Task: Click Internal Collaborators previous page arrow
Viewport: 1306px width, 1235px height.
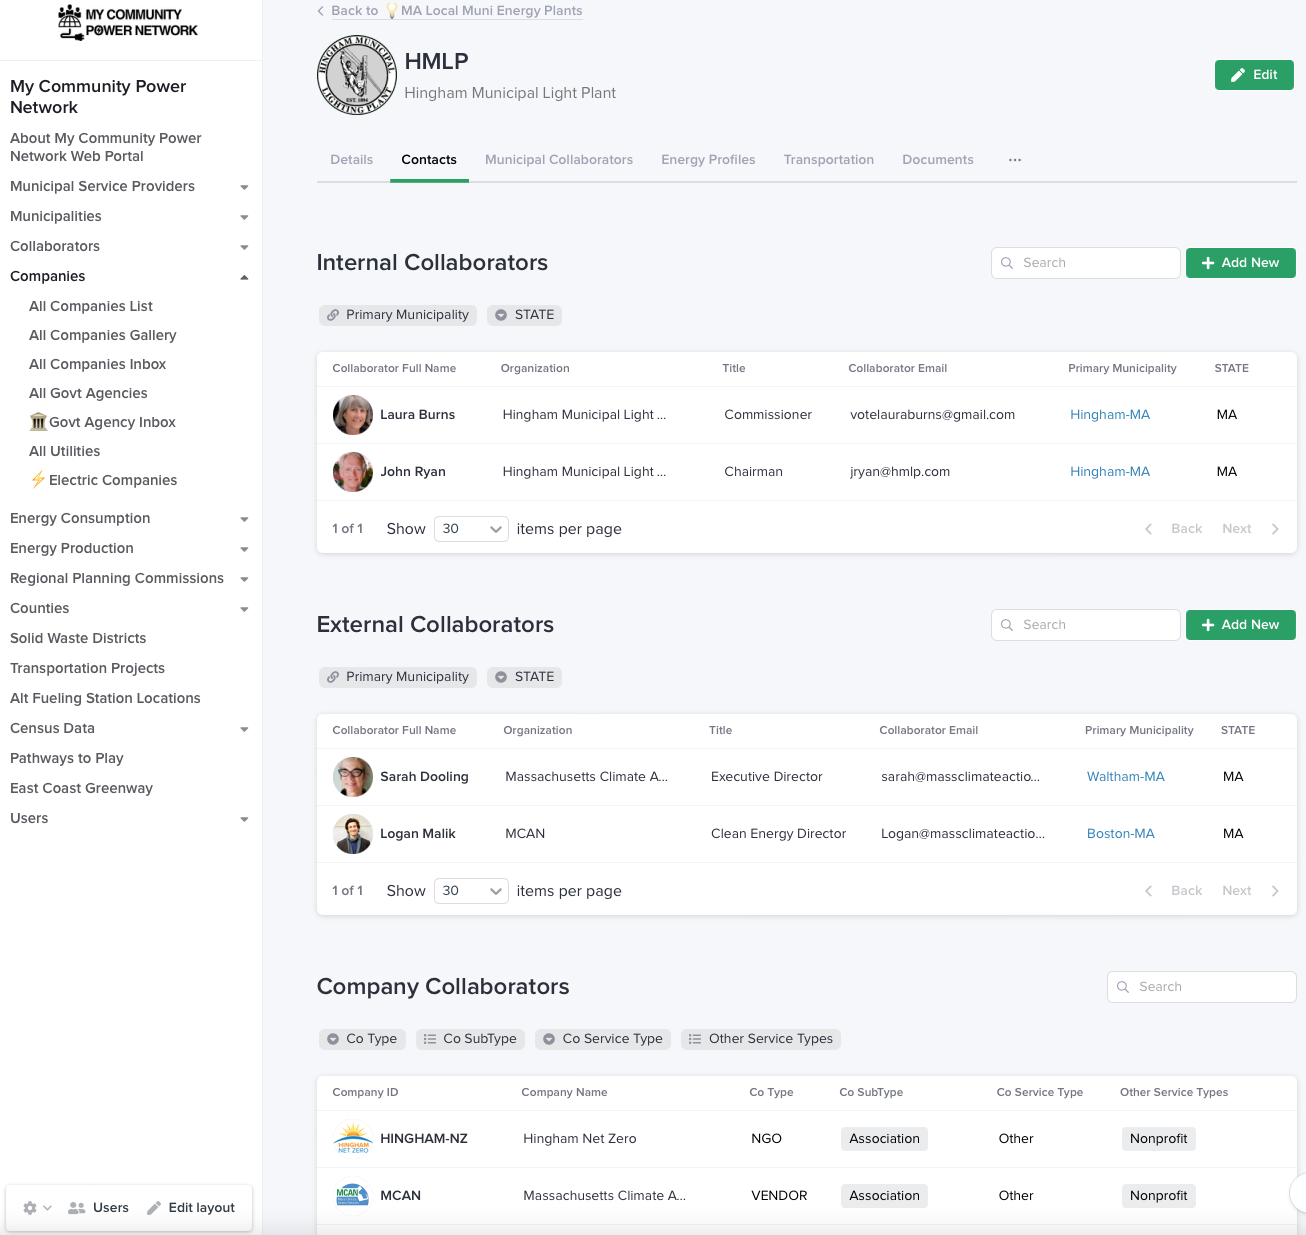Action: click(1148, 529)
